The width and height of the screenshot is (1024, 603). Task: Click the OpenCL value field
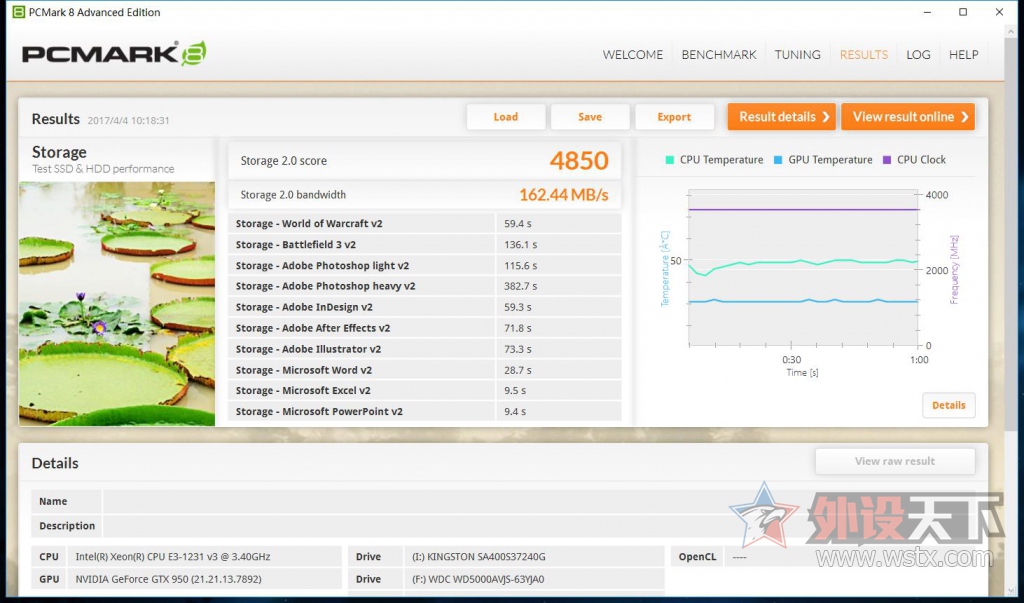pos(849,557)
